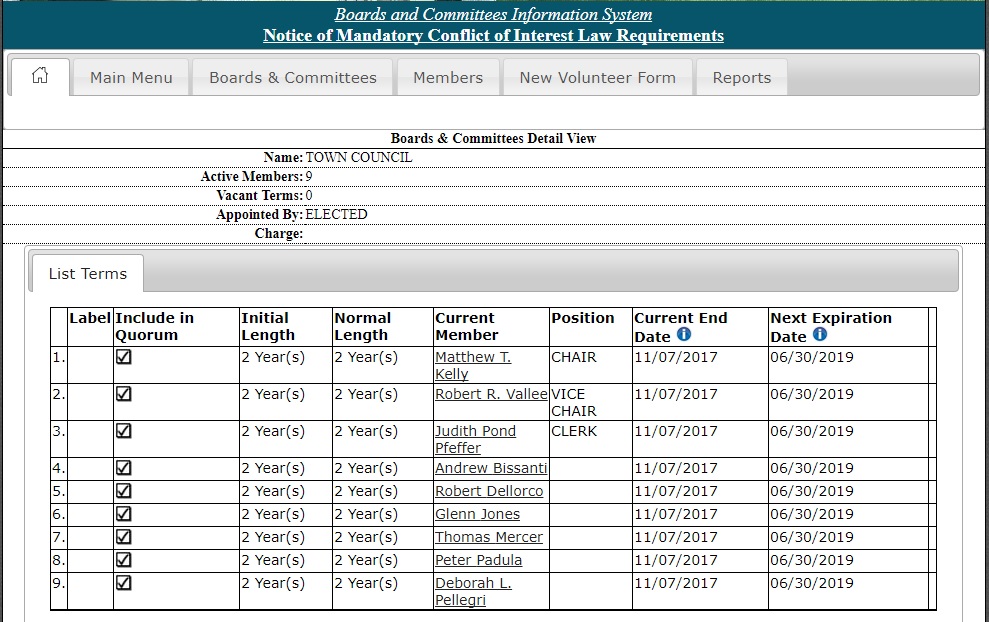Open member Robert Dellorco

(x=489, y=491)
